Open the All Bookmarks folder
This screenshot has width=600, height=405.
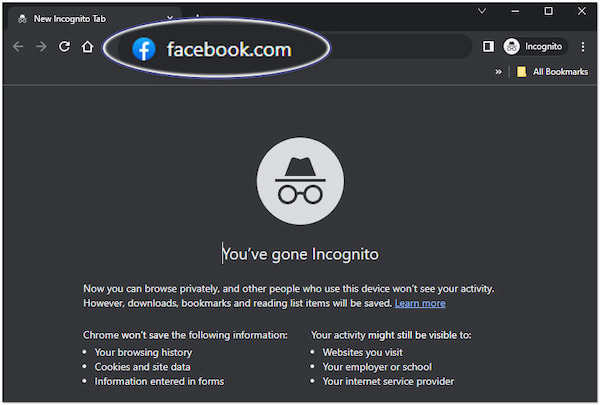(551, 72)
